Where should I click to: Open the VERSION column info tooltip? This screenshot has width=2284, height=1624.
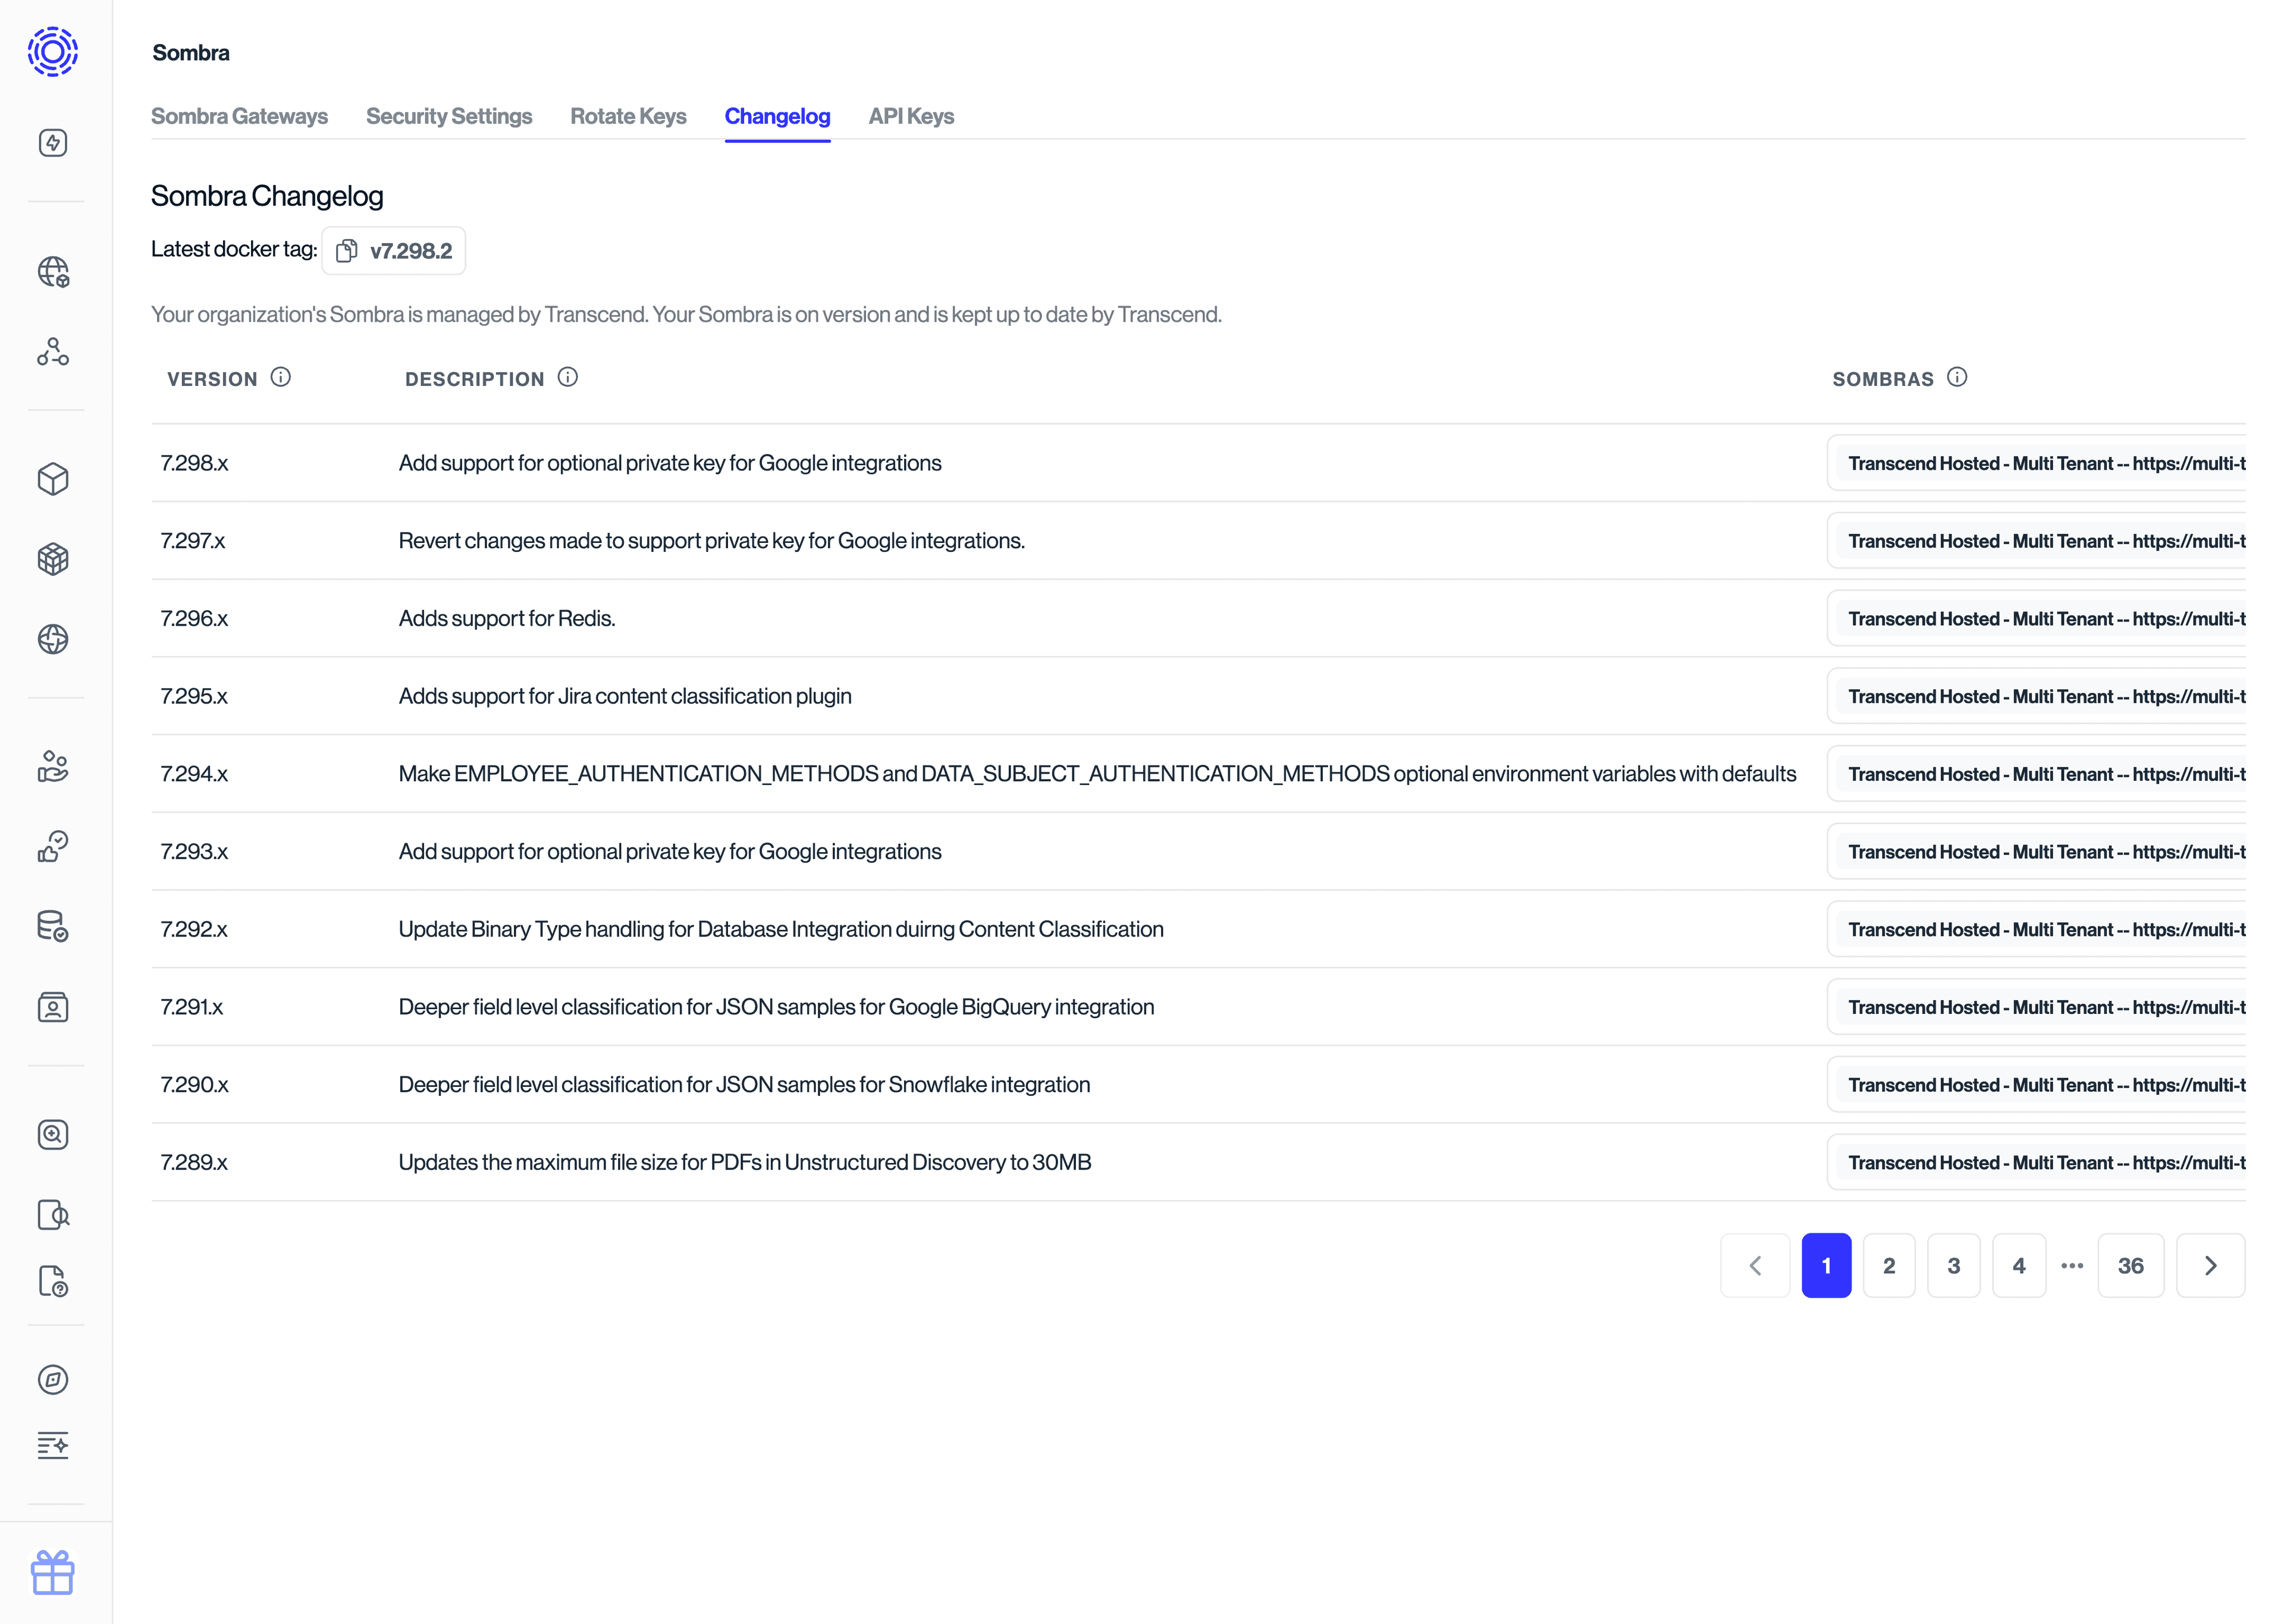point(281,377)
